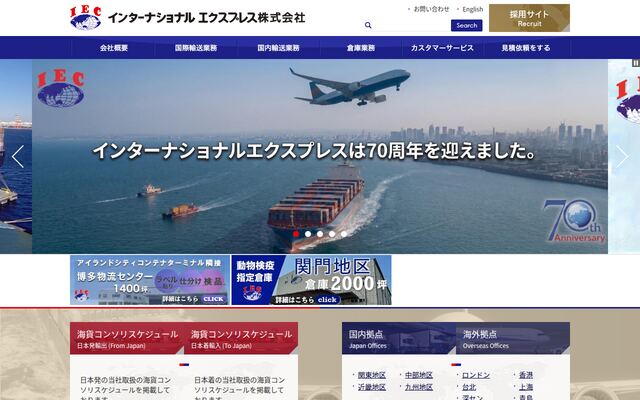Select the 海外拠点 Overseas Offices tab
The width and height of the screenshot is (640, 400).
click(x=513, y=338)
